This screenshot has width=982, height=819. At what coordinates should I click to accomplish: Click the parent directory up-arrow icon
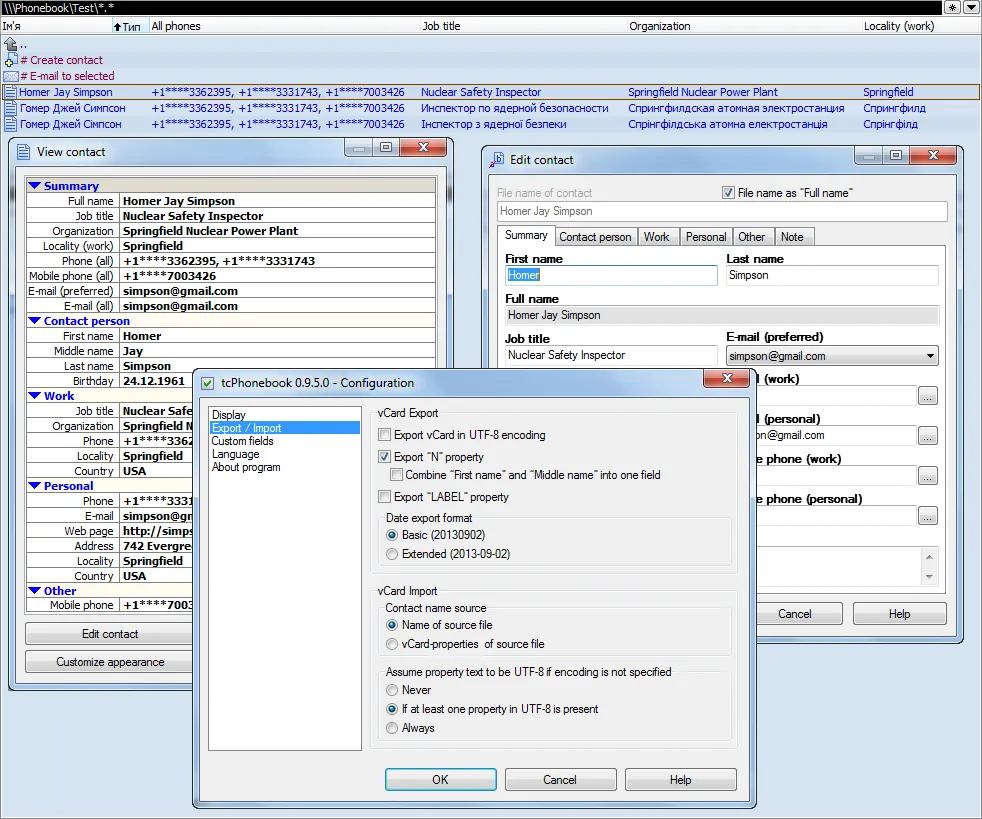10,44
